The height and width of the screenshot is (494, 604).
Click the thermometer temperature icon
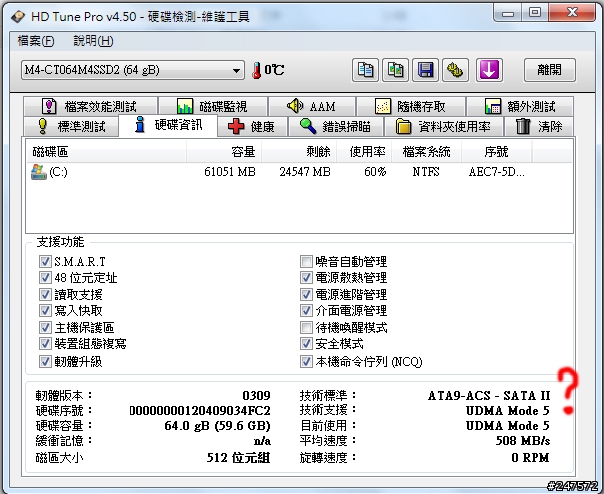click(257, 71)
